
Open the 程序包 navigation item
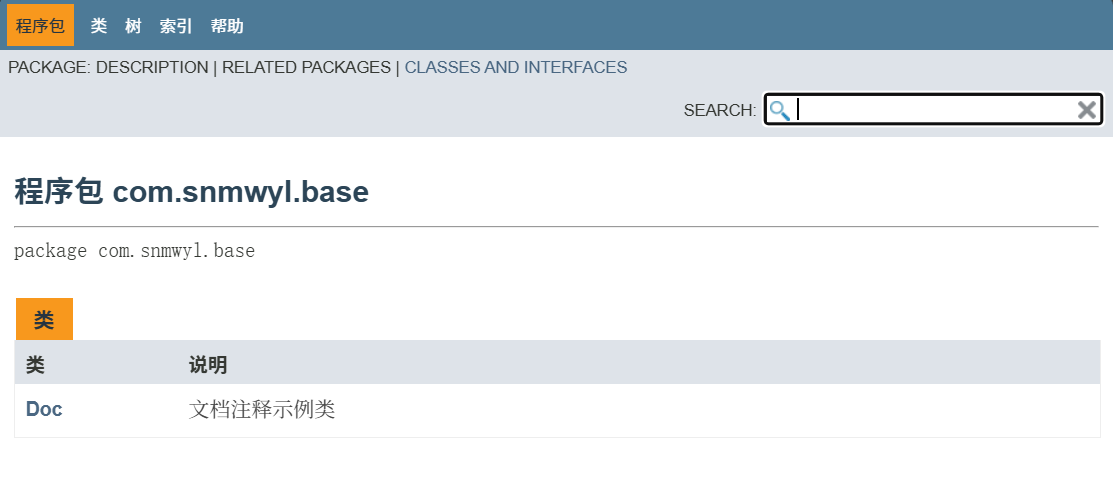(40, 26)
